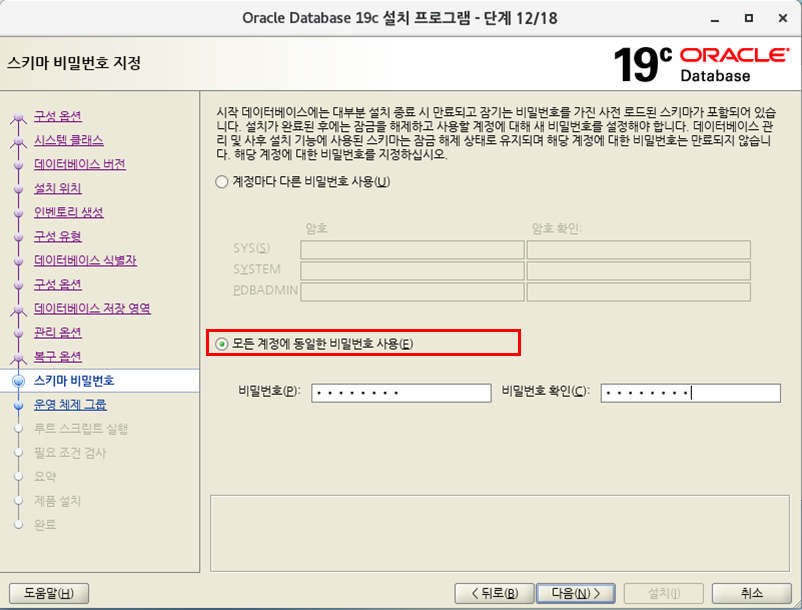The width and height of the screenshot is (802, 610).
Task: Select current 스키마 비밀번호 step
Action: coord(74,380)
